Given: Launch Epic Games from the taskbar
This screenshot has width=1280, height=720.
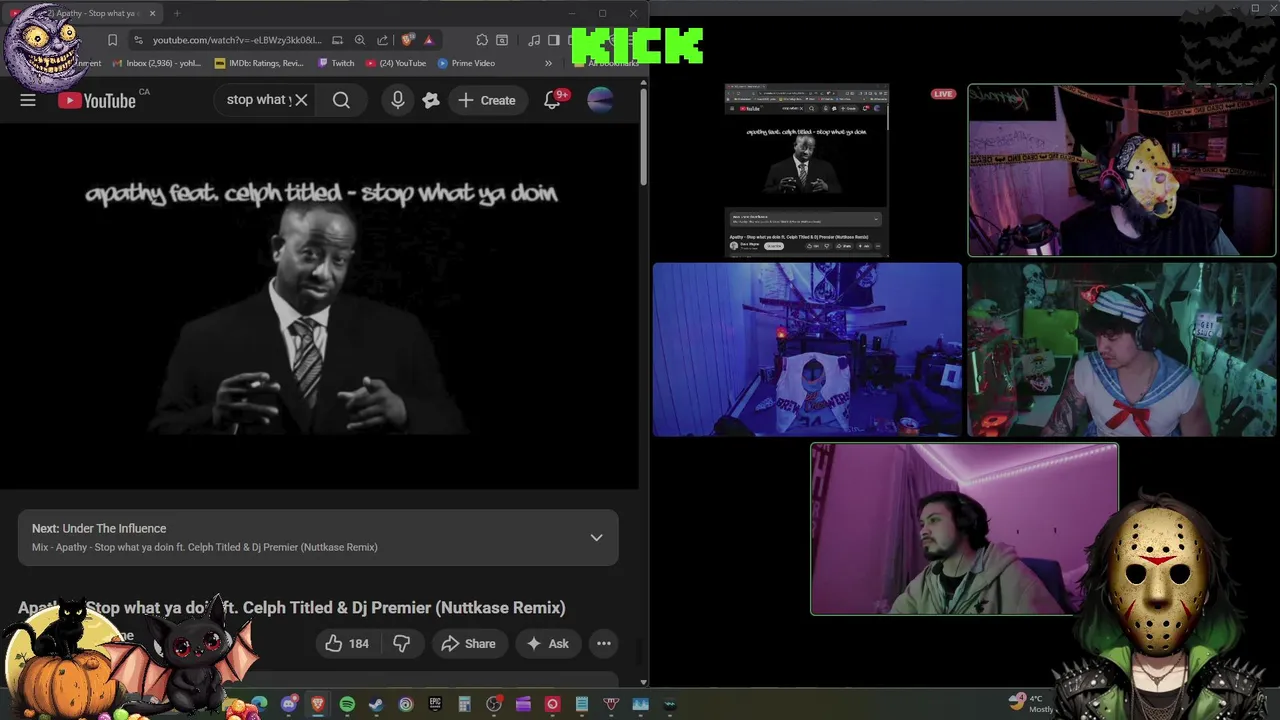Looking at the screenshot, I should (435, 704).
